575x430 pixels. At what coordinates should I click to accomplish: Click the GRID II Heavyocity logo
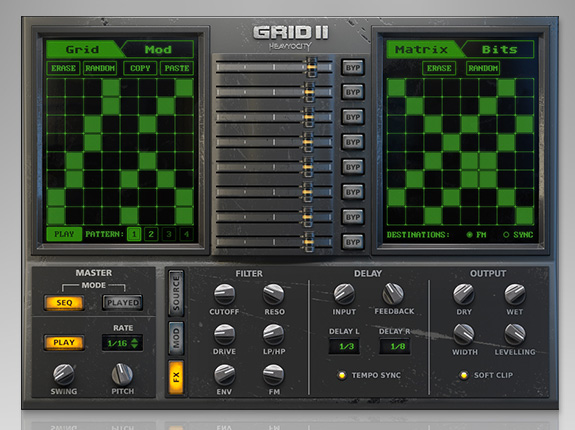[290, 38]
